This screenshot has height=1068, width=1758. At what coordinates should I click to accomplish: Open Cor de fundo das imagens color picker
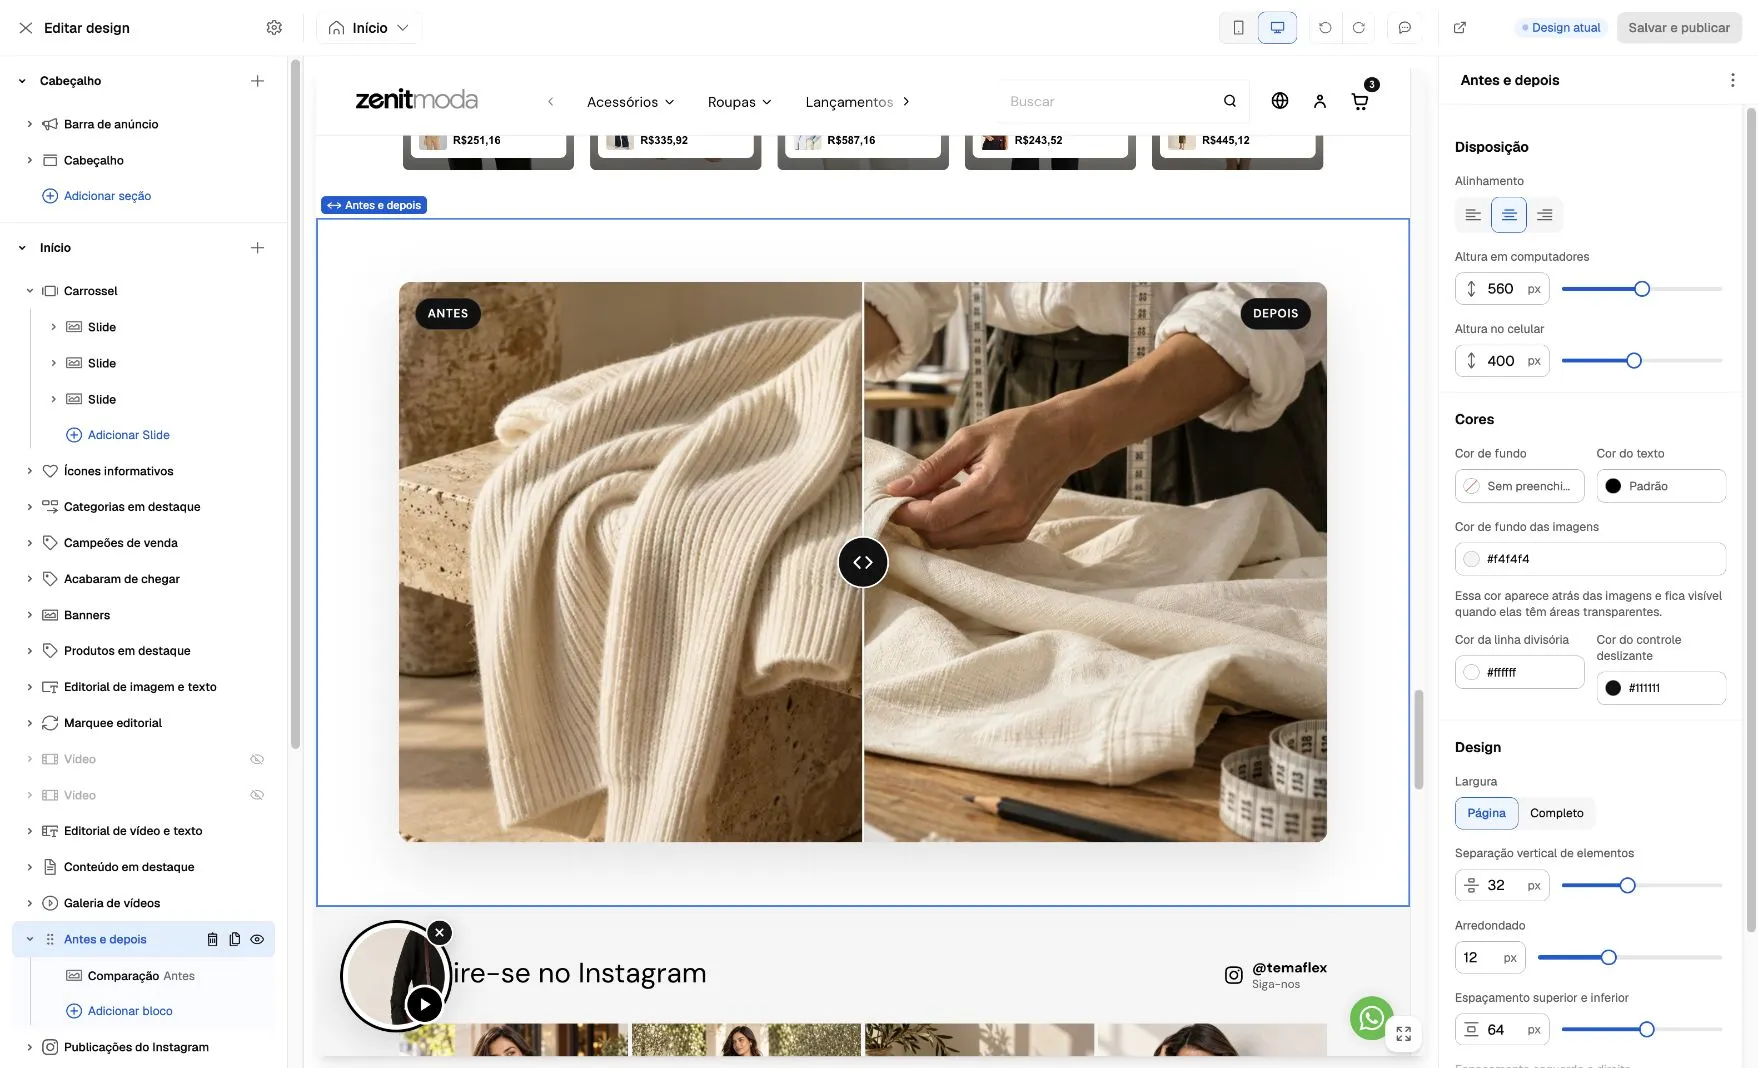point(1590,559)
